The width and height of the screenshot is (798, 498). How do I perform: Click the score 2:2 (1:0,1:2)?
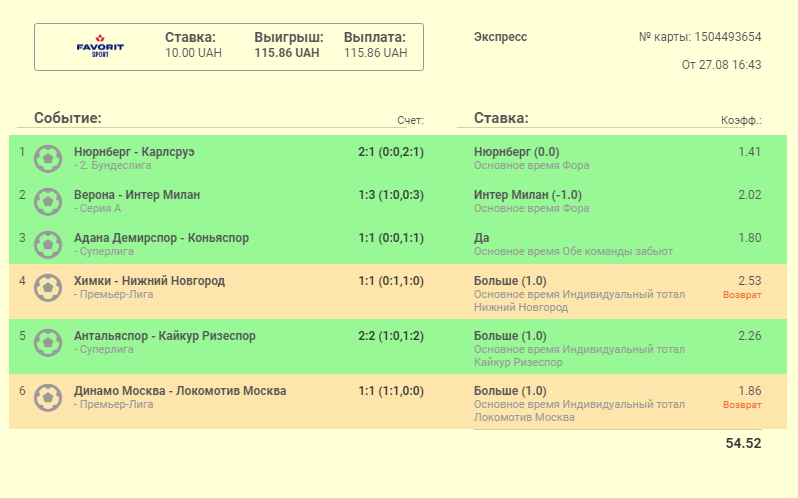coord(391,336)
